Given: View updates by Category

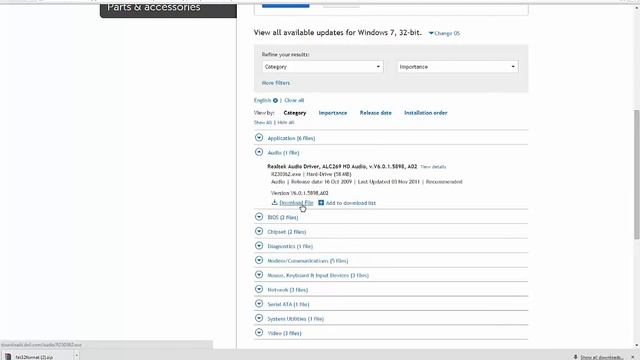Looking at the screenshot, I should pyautogui.click(x=295, y=113).
